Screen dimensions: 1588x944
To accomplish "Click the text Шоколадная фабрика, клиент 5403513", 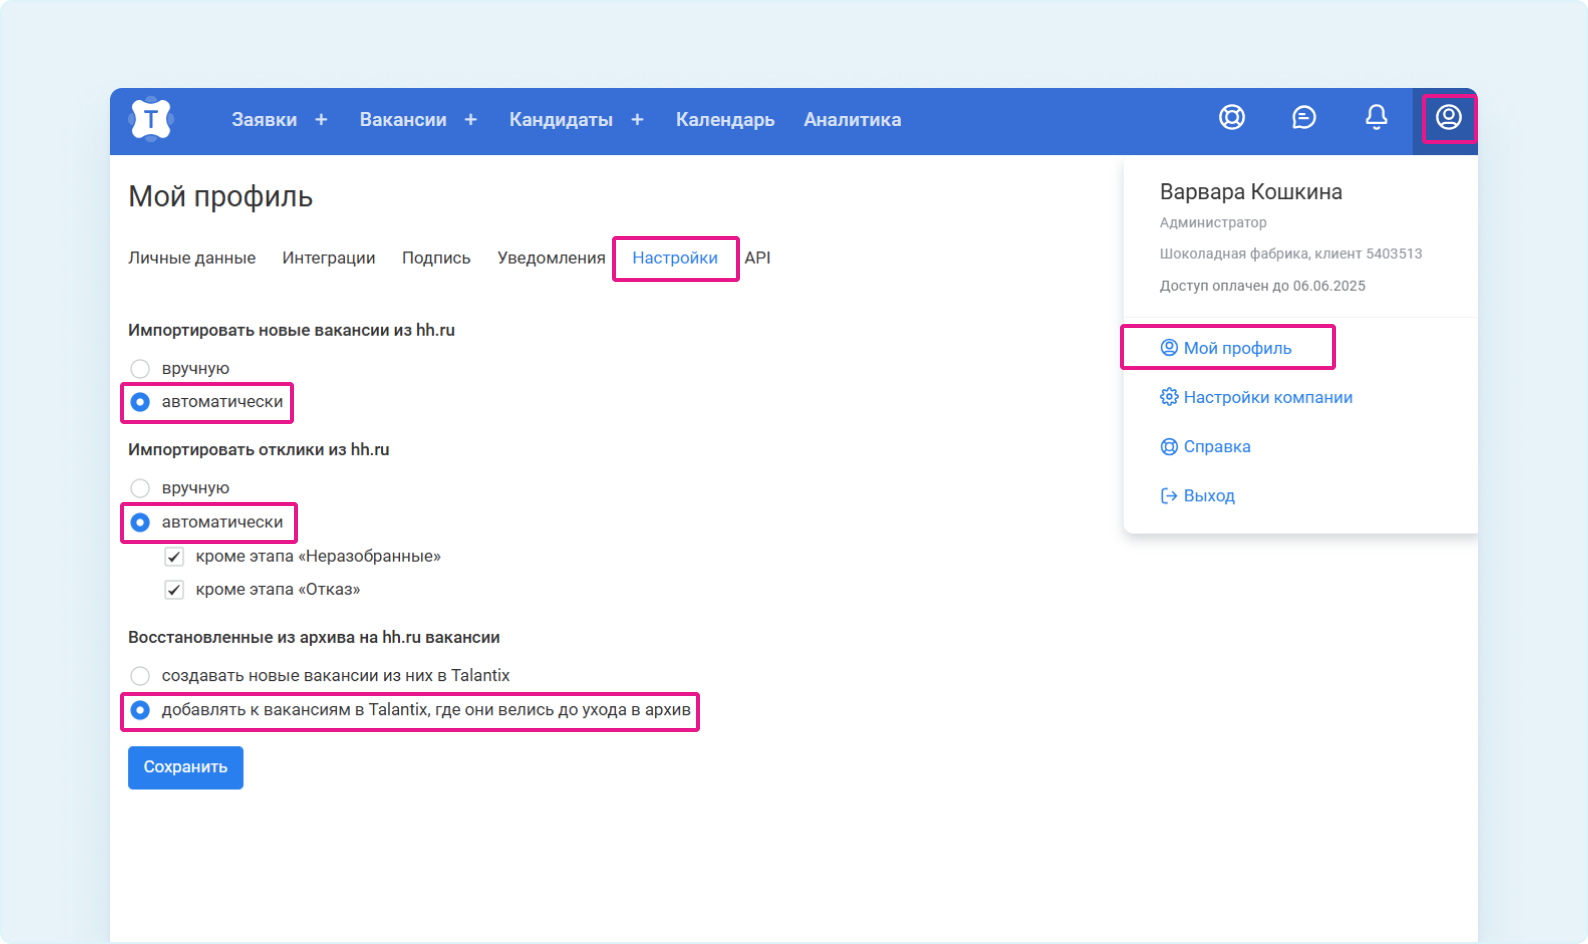I will pos(1291,254).
